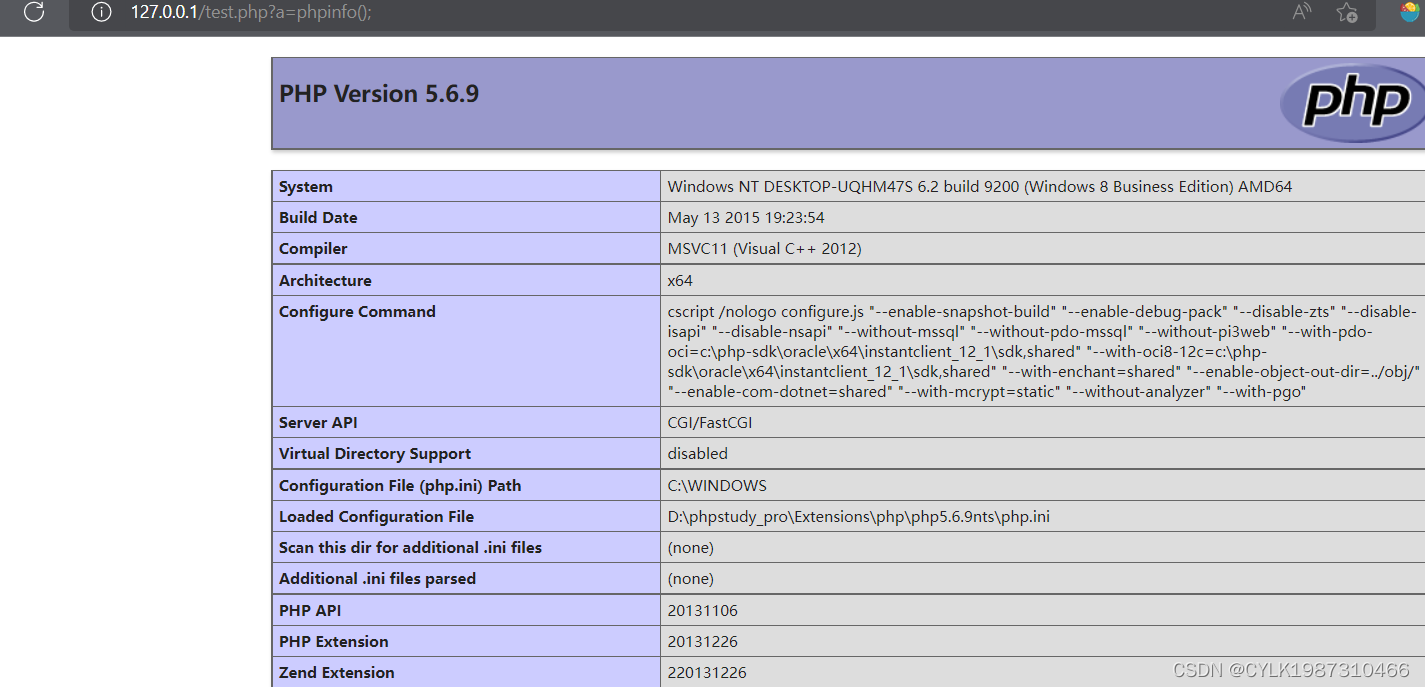Click the 'C:\WINDOWS' path value
Viewport: 1425px width, 687px height.
coord(717,486)
